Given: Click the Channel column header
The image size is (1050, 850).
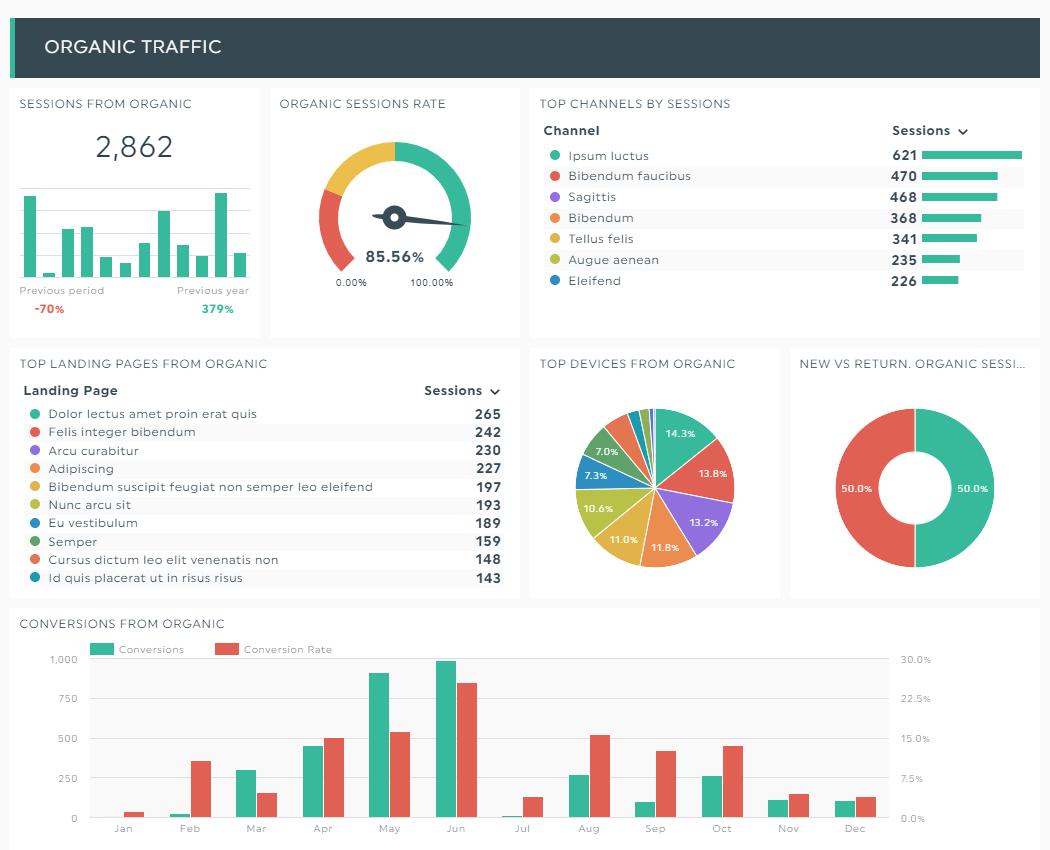Looking at the screenshot, I should (x=571, y=131).
